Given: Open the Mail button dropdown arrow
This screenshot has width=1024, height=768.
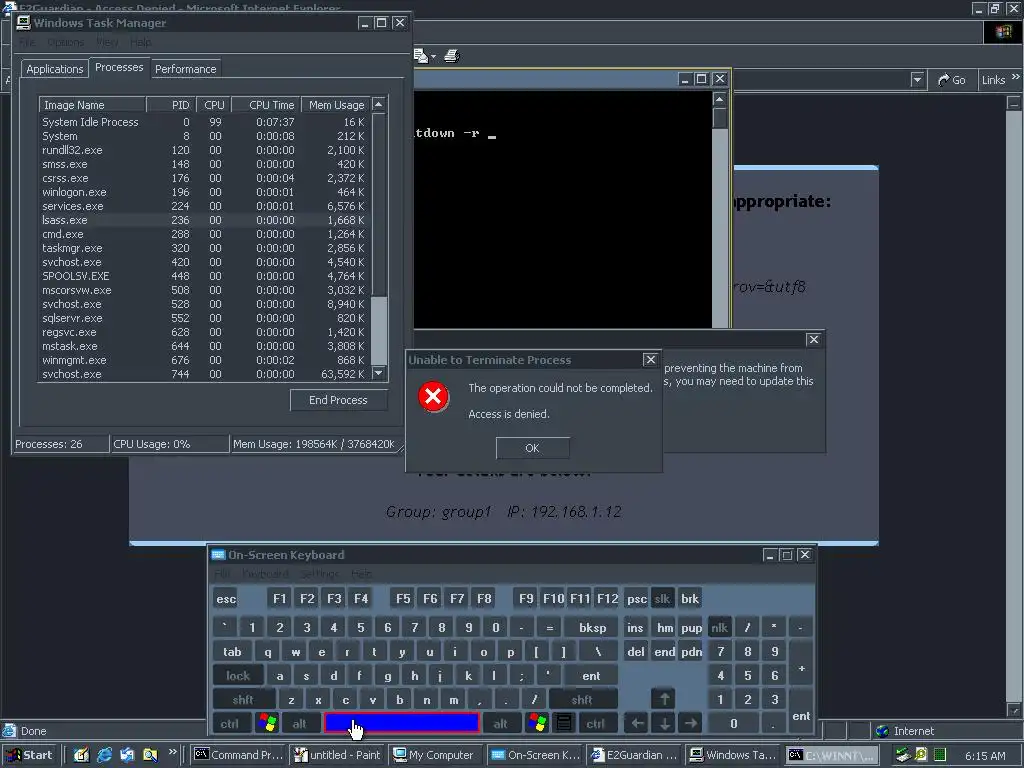Looking at the screenshot, I should tap(433, 57).
